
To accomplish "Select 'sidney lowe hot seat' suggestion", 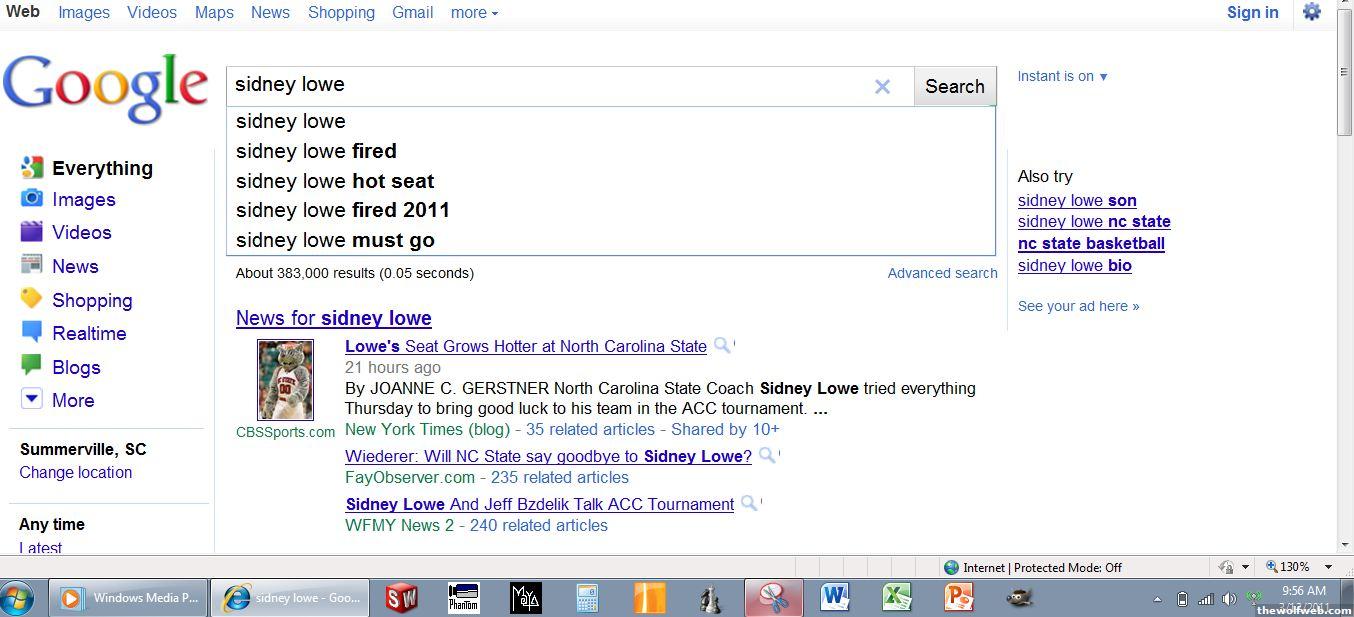I will (335, 181).
